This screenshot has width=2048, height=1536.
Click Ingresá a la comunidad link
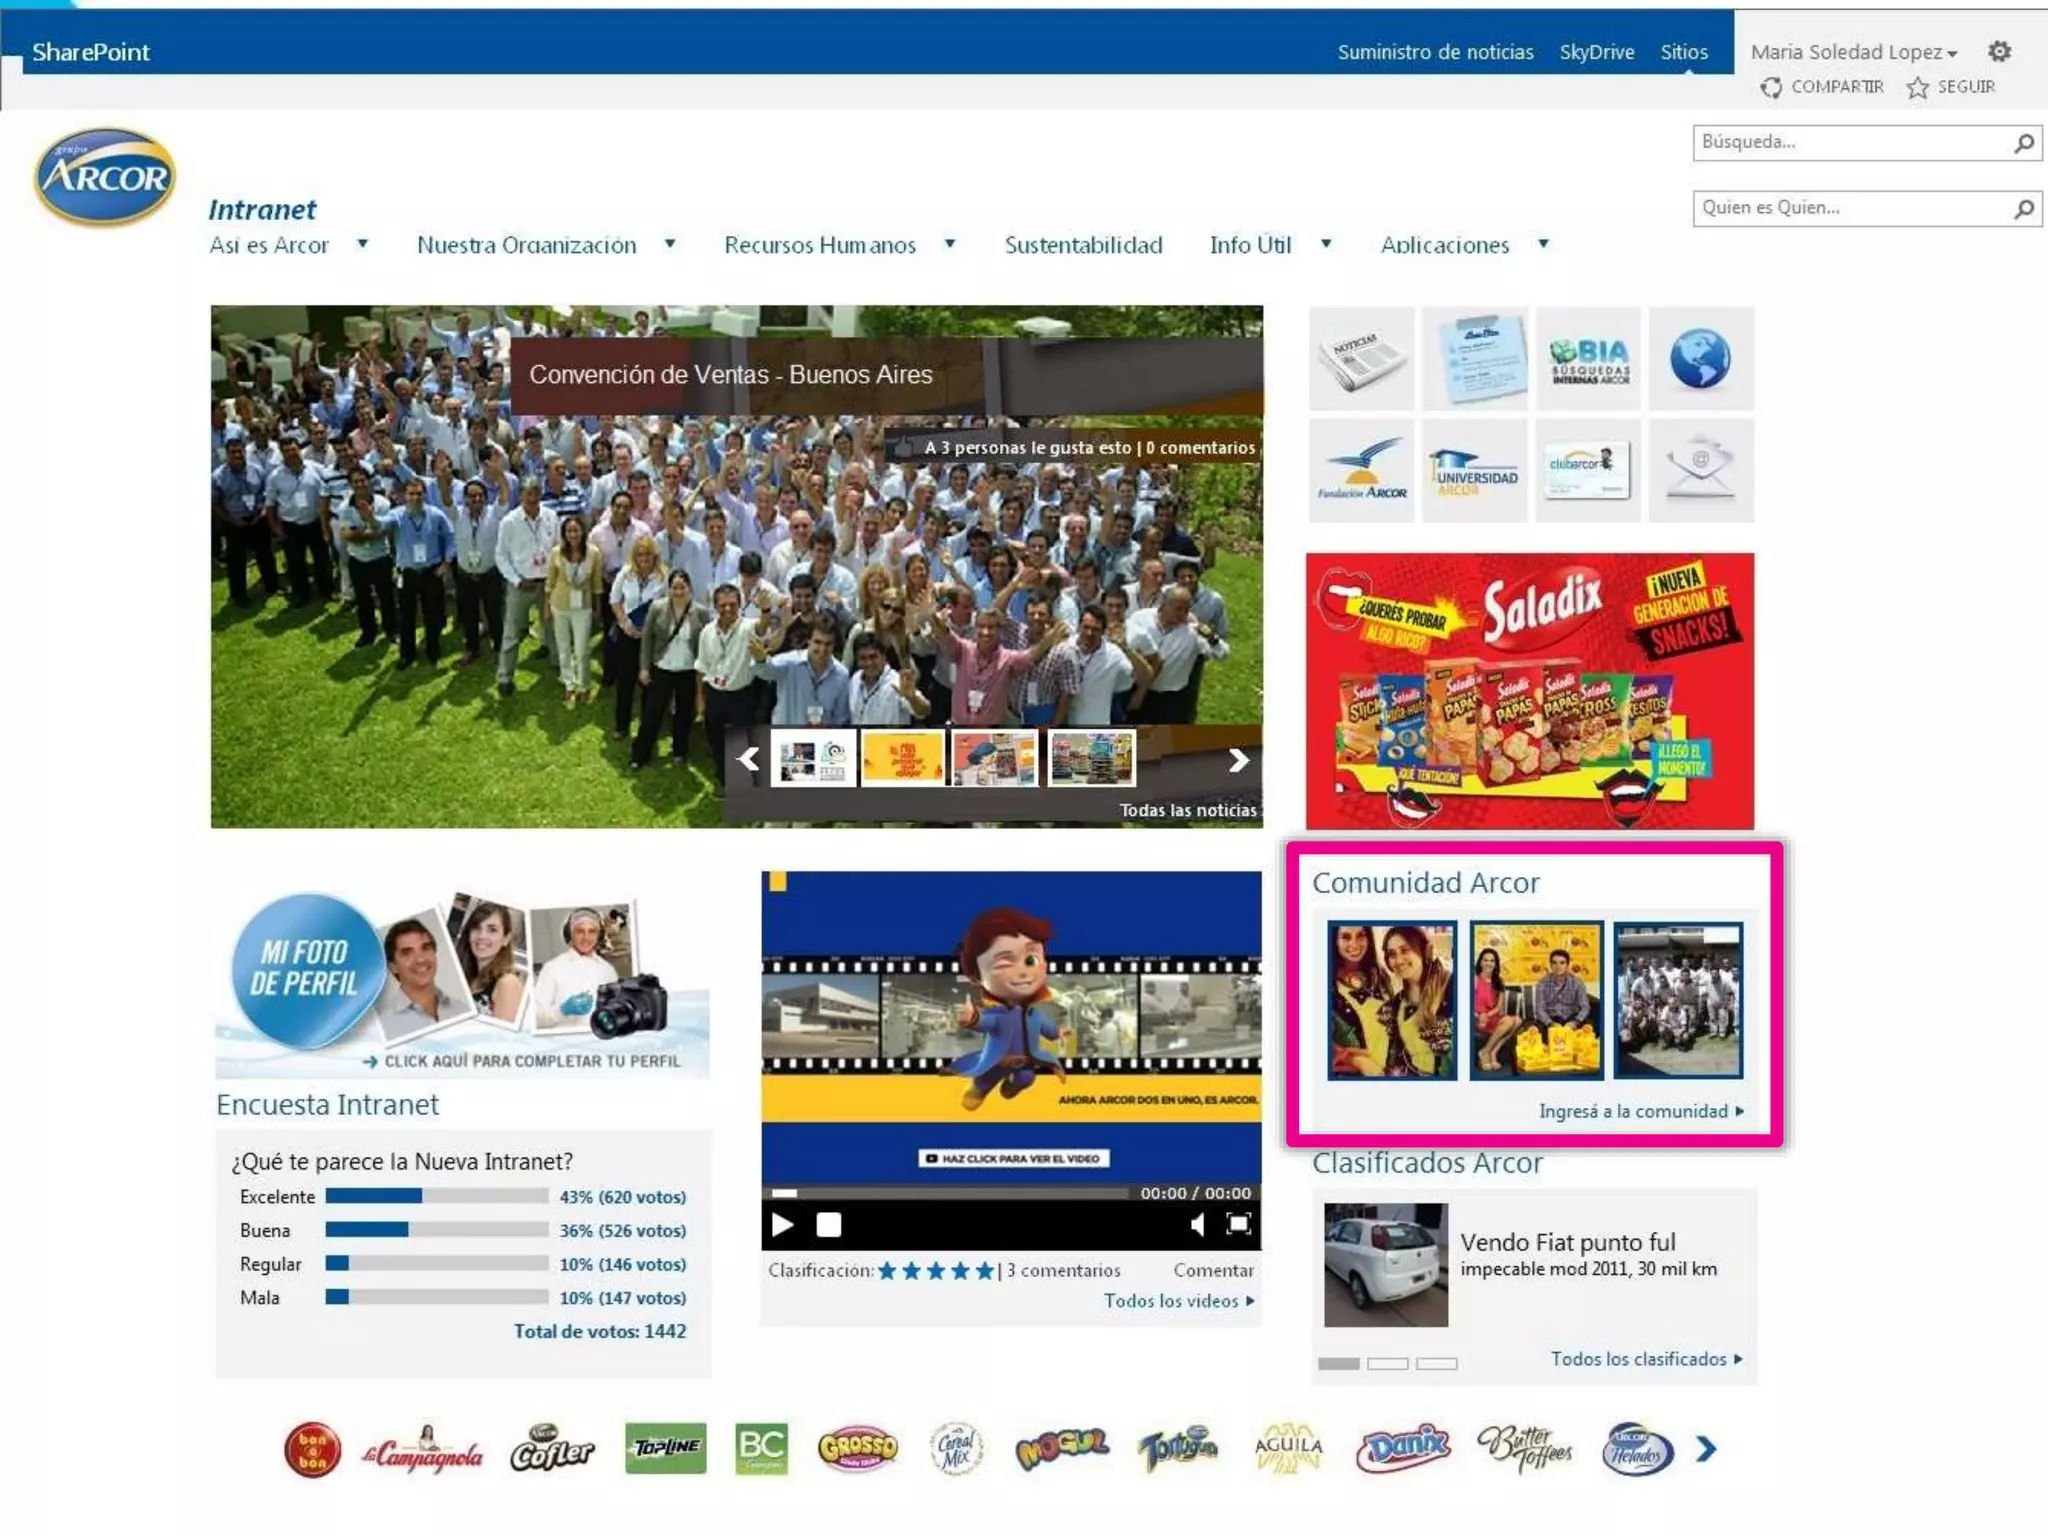click(x=1641, y=1111)
